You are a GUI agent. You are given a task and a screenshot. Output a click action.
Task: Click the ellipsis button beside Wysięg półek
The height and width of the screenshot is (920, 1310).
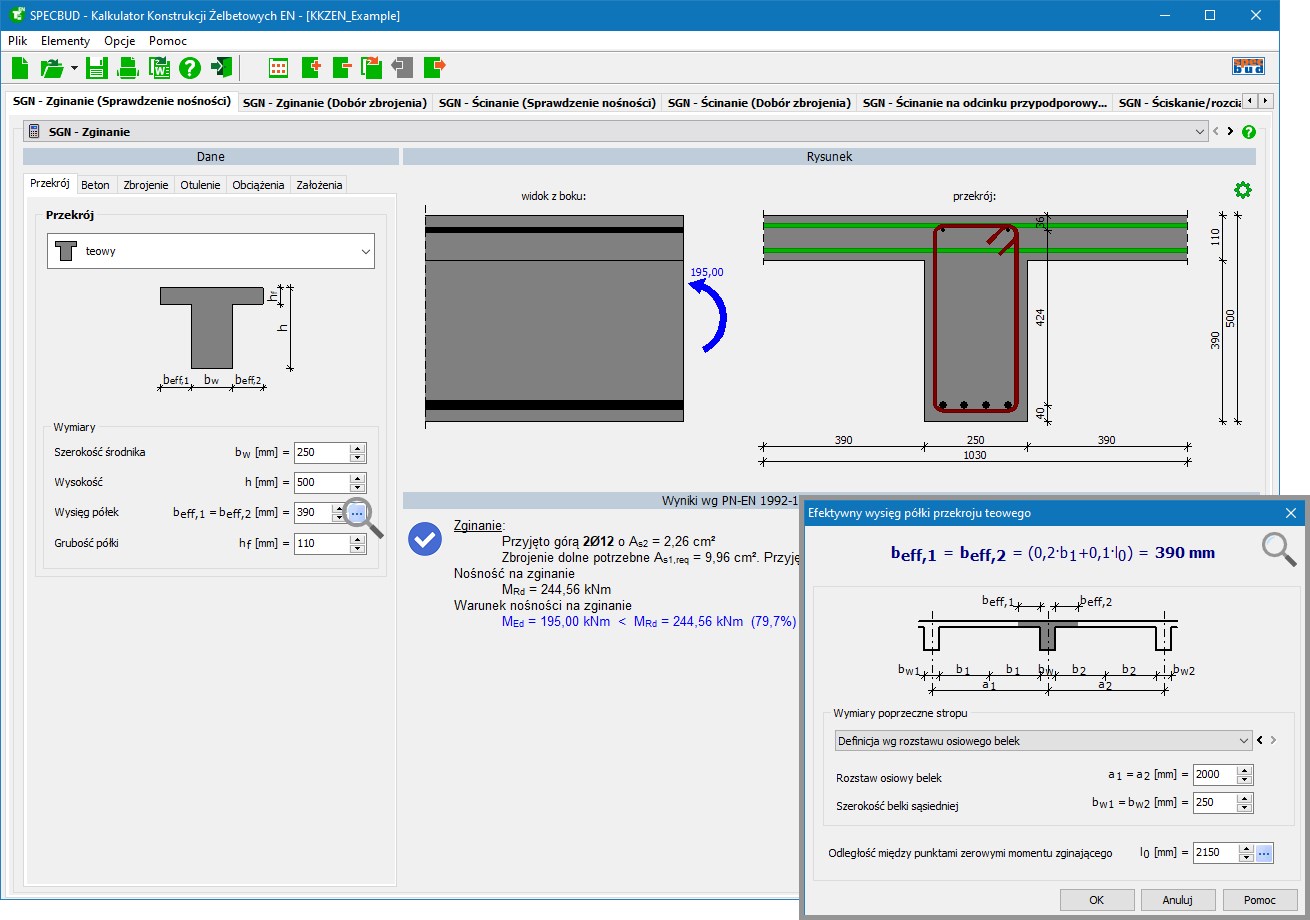tap(357, 513)
